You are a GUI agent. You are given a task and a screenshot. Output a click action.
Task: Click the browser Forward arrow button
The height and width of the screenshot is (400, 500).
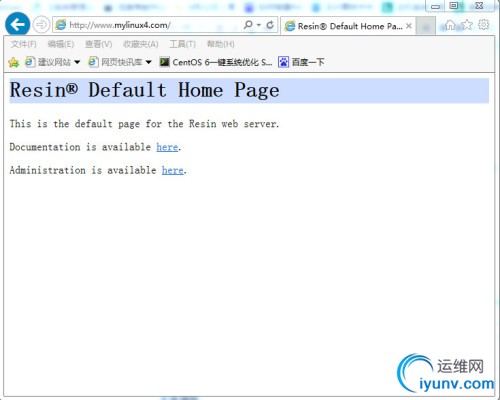41,25
